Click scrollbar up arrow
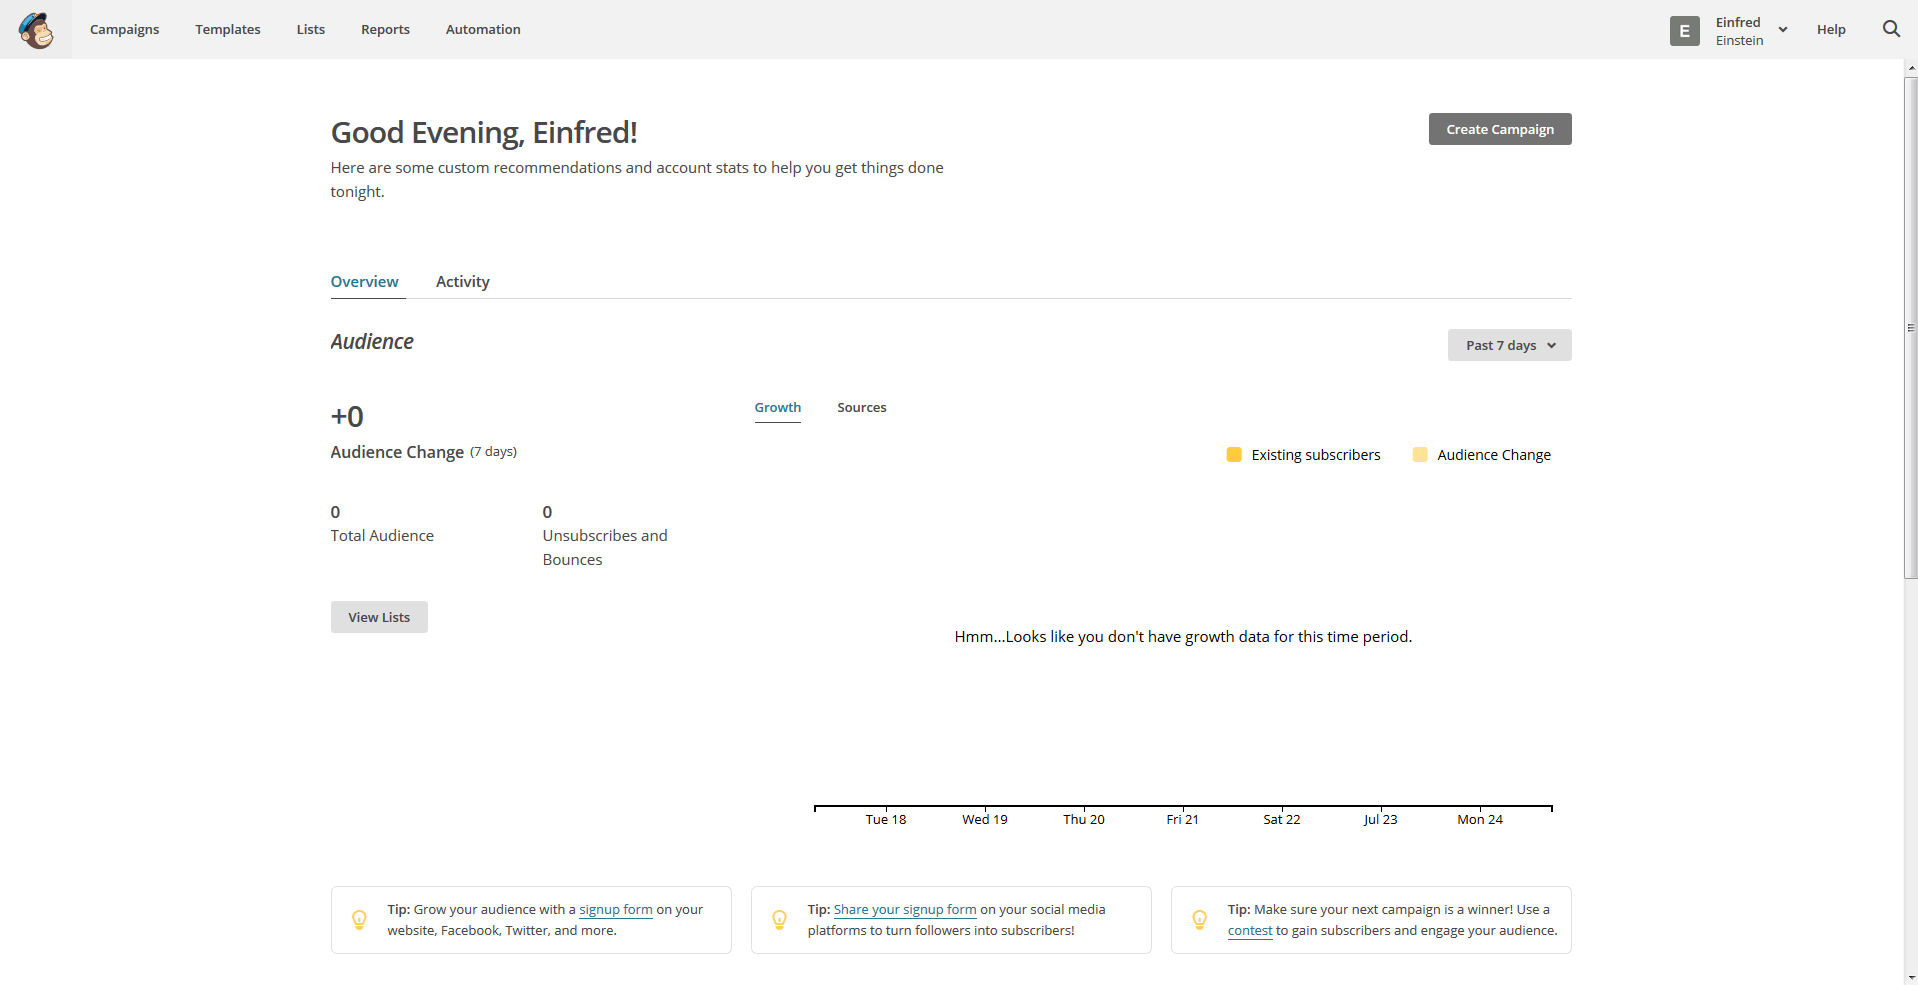Viewport: 1918px width, 985px height. [x=1911, y=68]
